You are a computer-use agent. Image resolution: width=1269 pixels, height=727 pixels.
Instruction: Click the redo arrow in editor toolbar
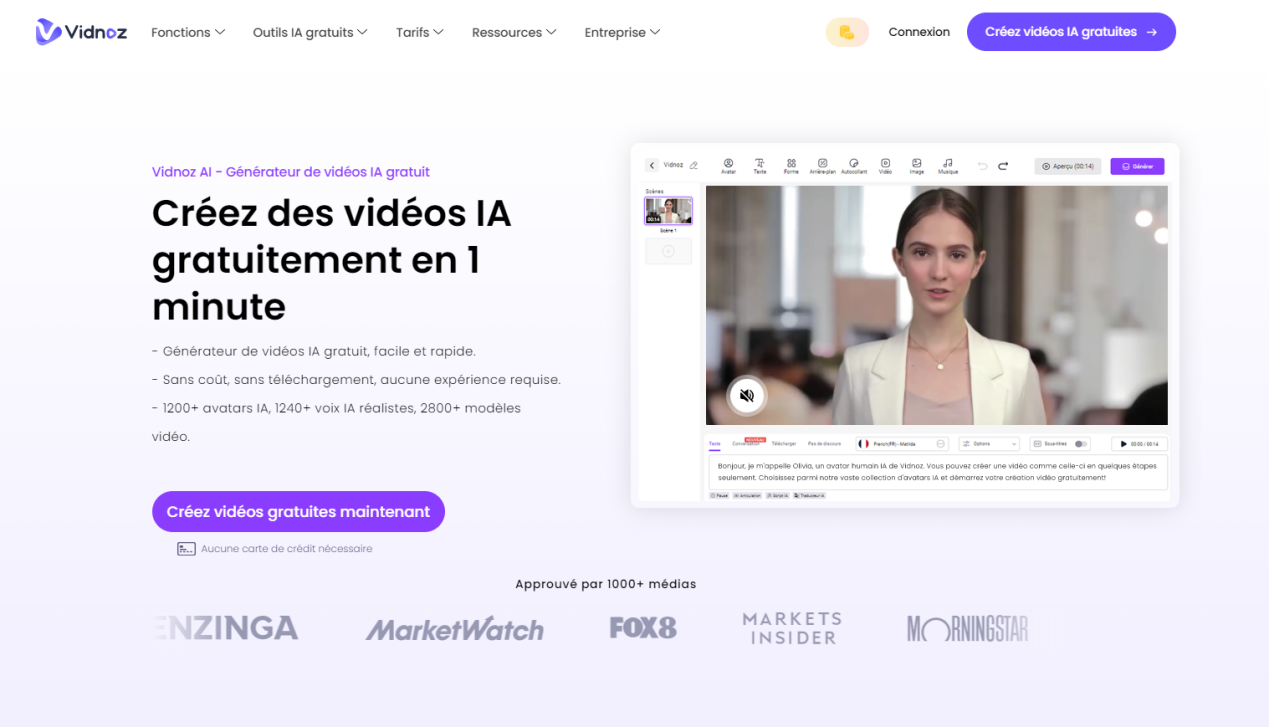1003,166
